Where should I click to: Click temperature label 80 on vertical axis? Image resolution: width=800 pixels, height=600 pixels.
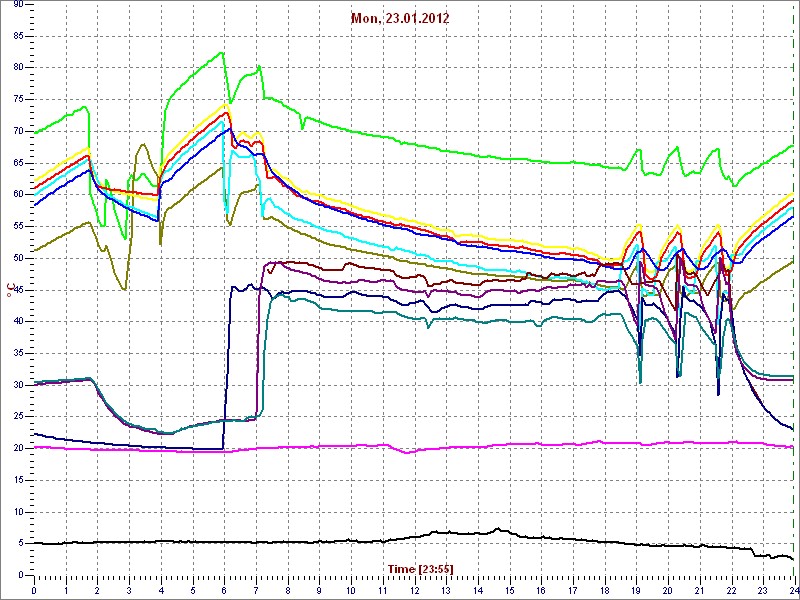18,67
